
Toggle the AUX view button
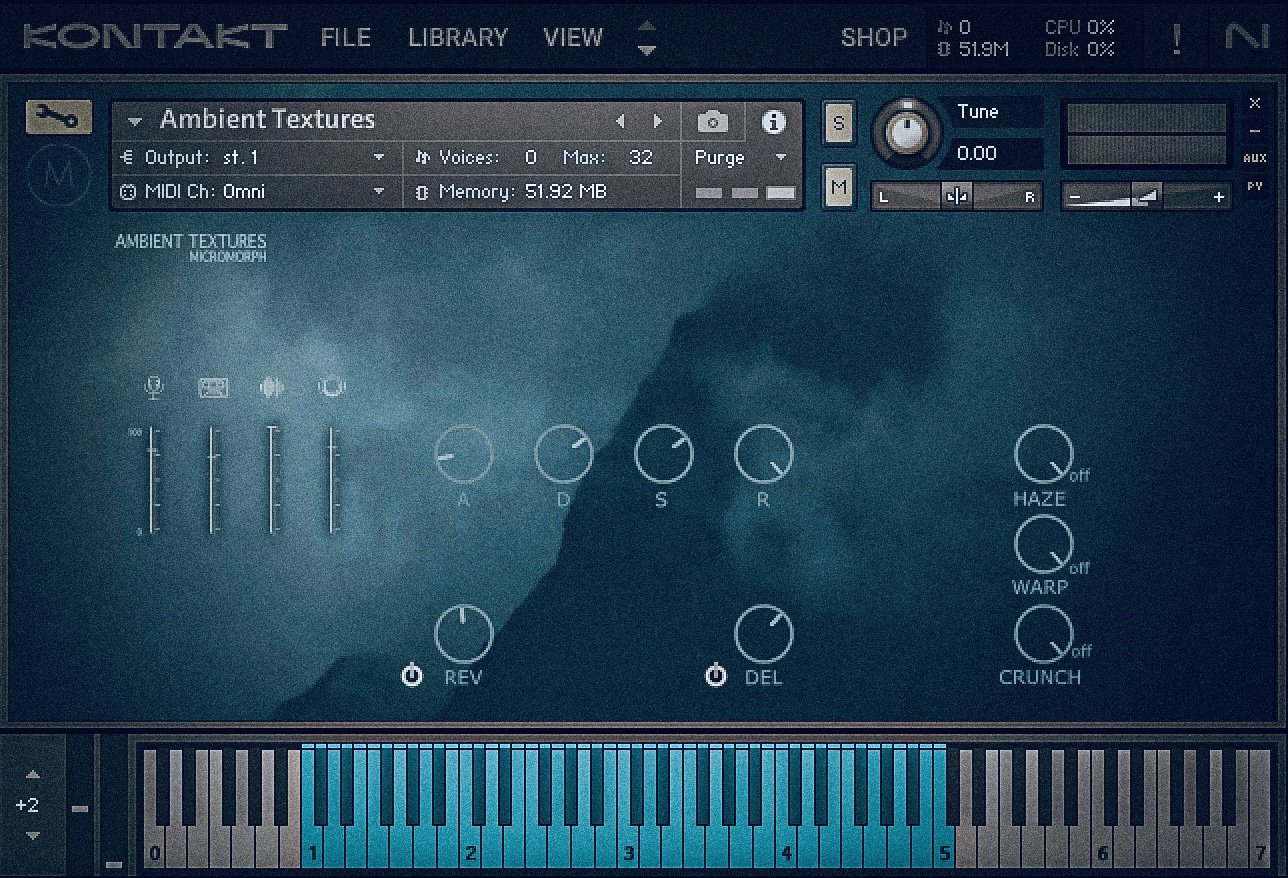tap(1255, 158)
